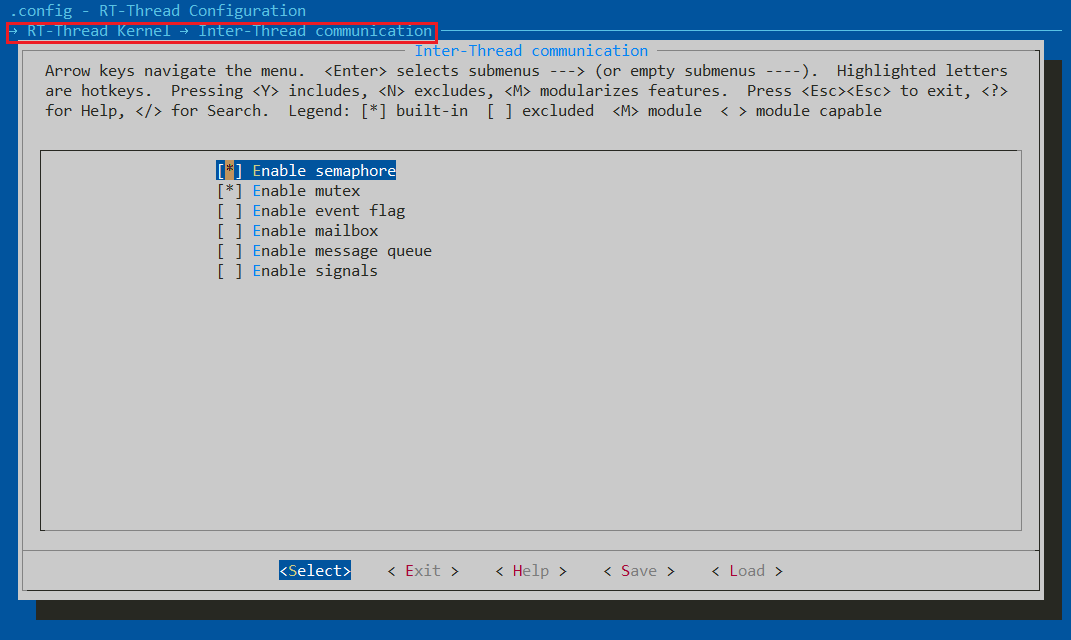Click the Save button
The height and width of the screenshot is (640, 1071).
click(639, 570)
